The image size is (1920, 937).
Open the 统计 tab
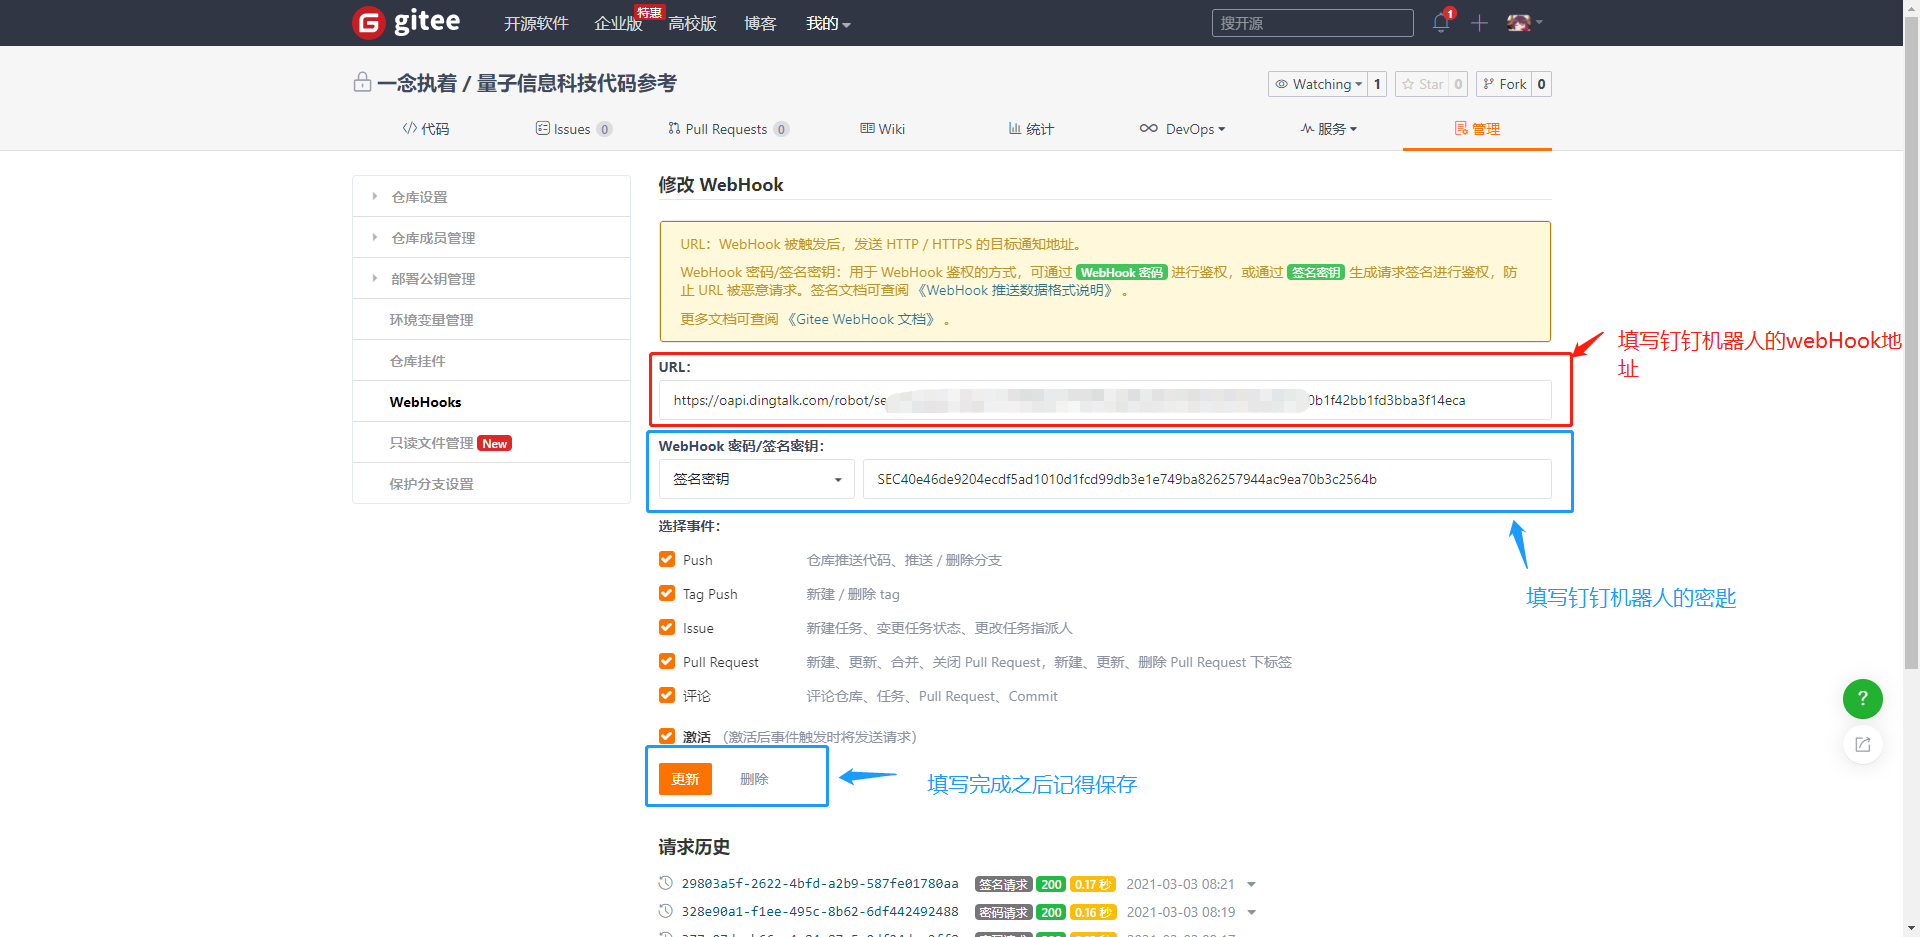(1031, 129)
